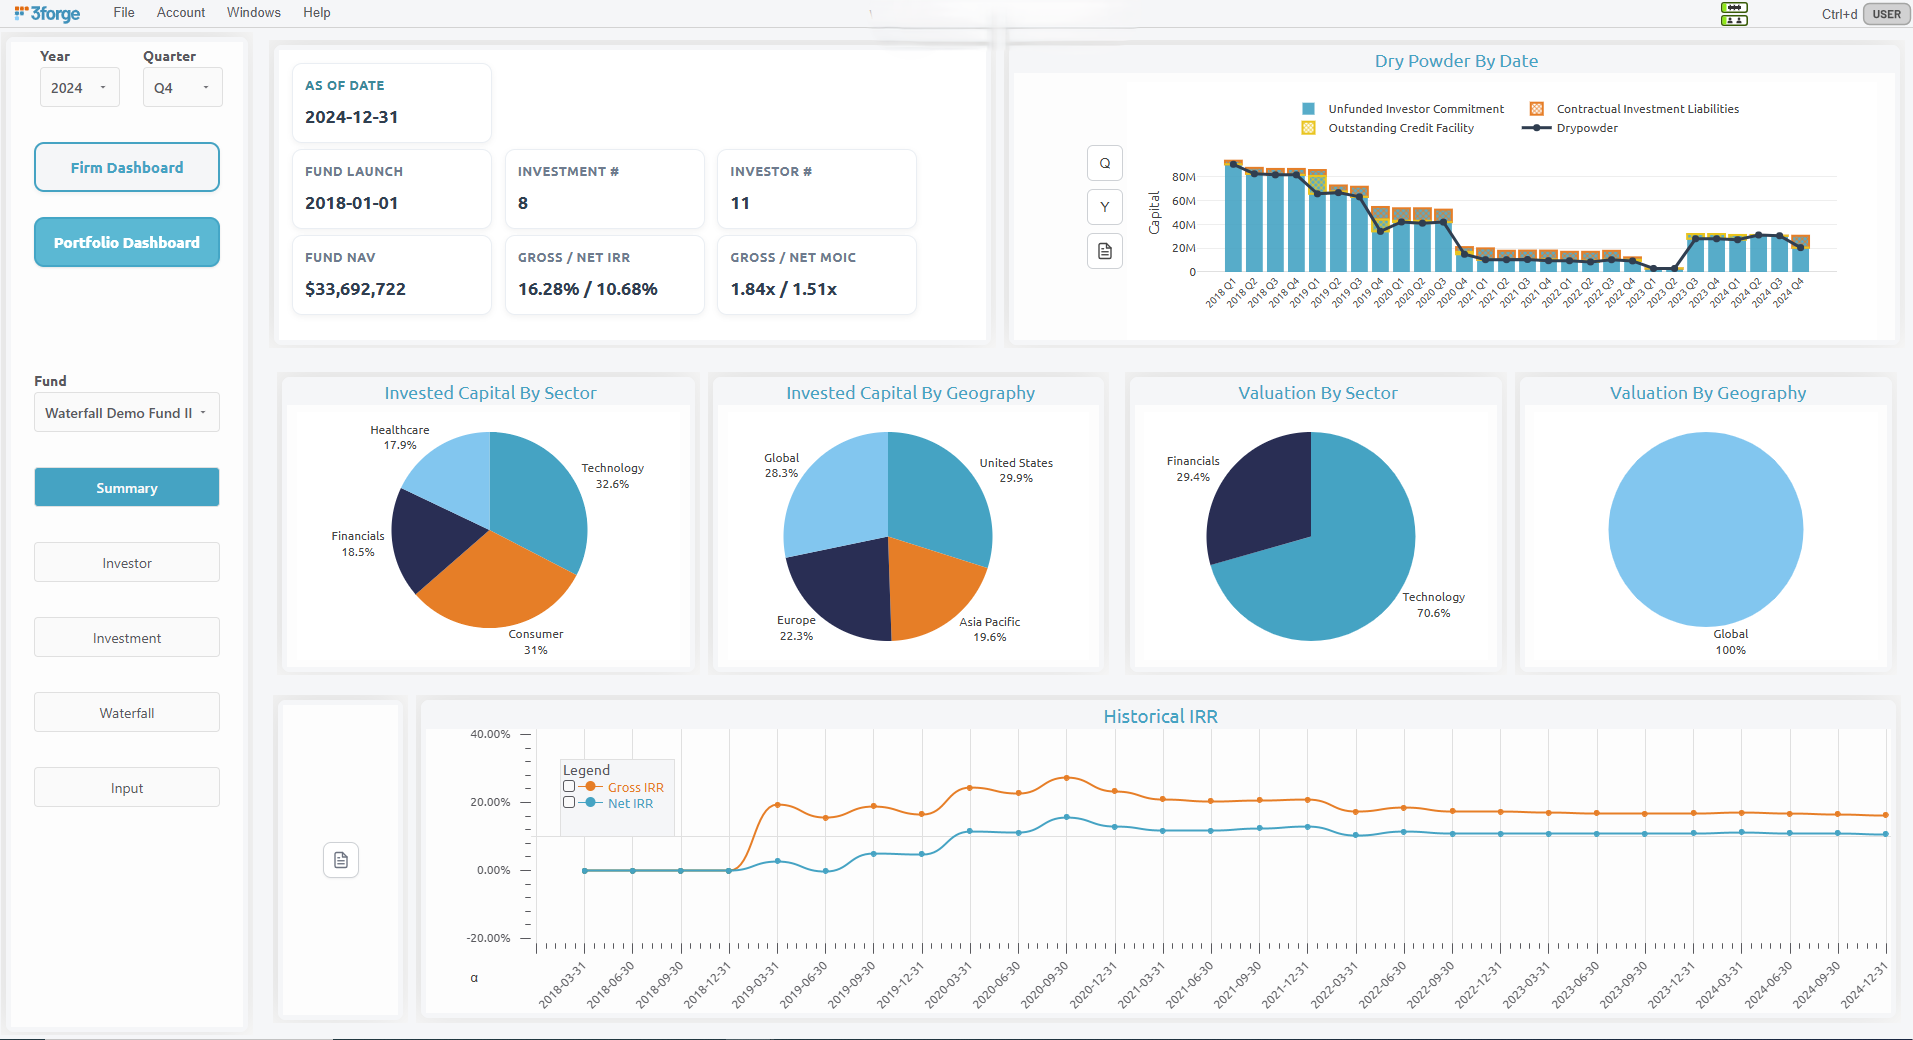
Task: Click the Firm Dashboard button
Action: point(127,167)
